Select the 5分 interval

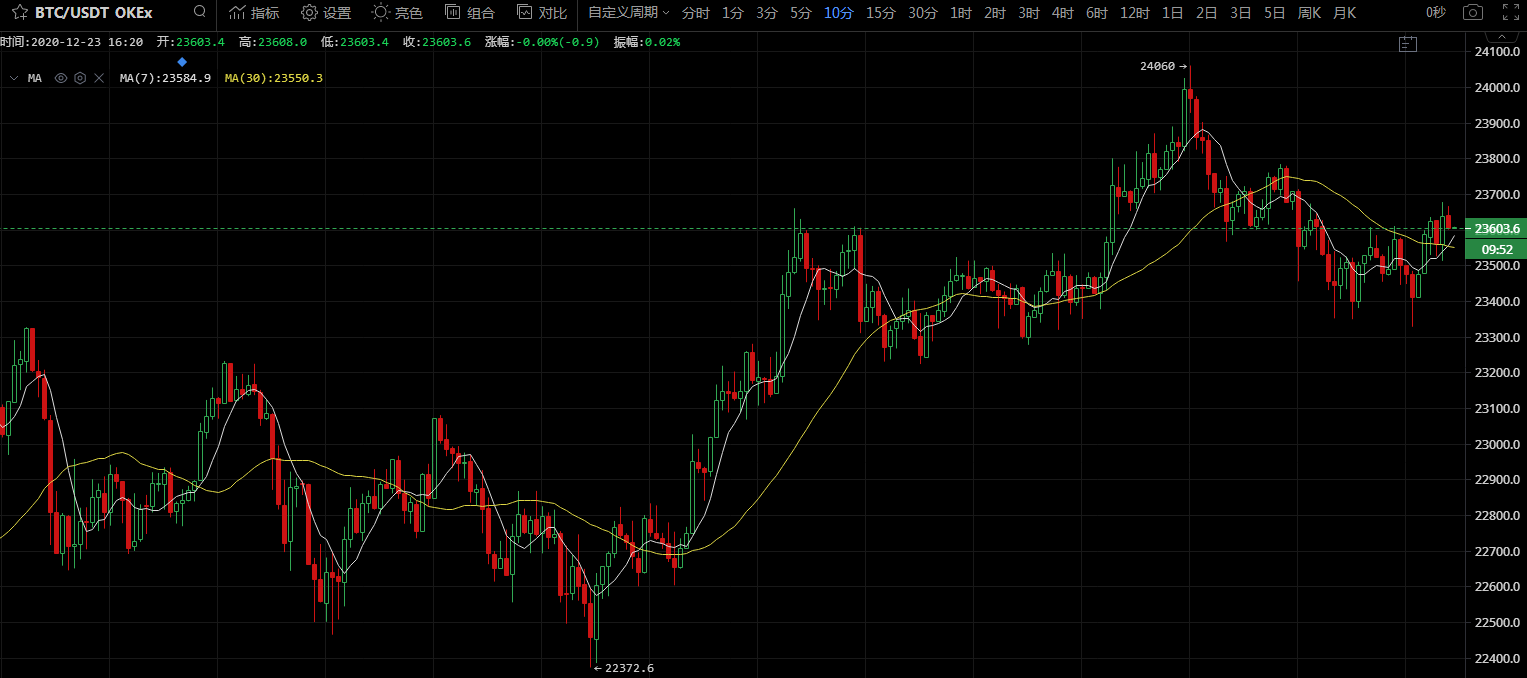pyautogui.click(x=801, y=13)
